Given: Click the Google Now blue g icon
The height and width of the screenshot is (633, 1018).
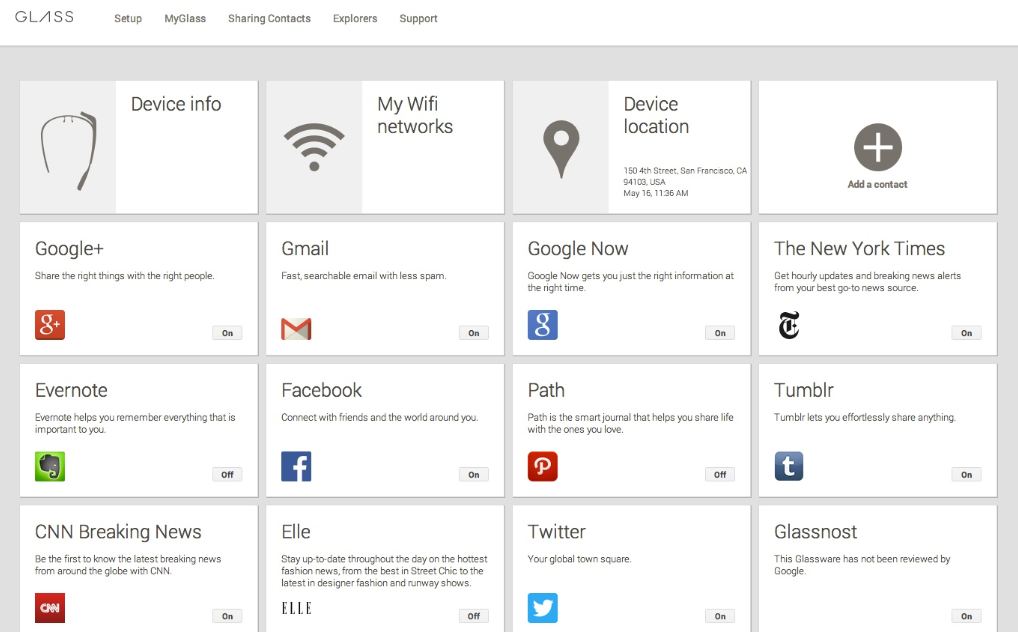Looking at the screenshot, I should tap(543, 325).
